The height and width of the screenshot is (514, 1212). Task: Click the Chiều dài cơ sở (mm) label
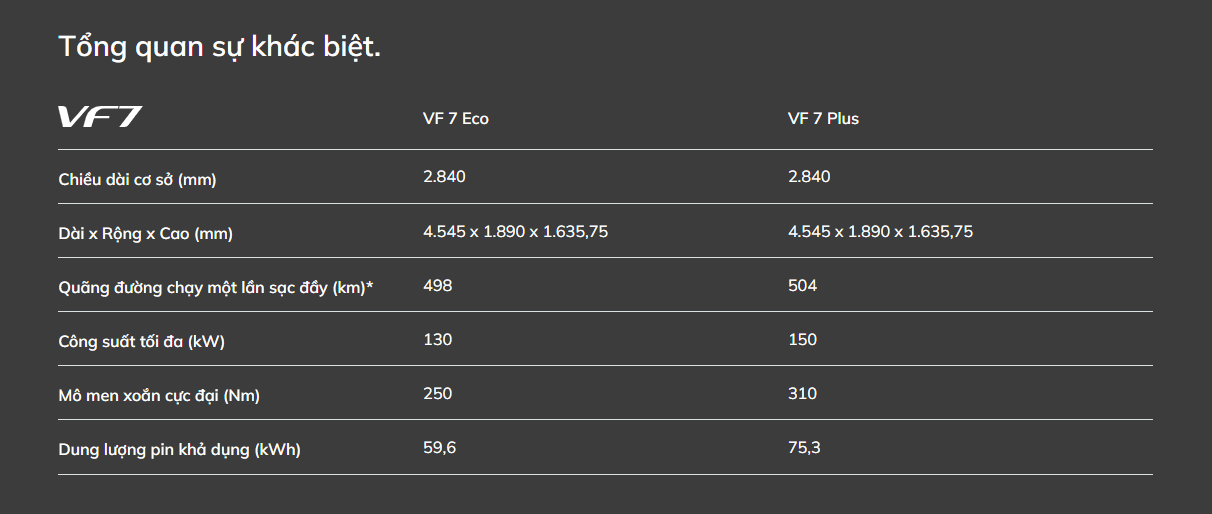pyautogui.click(x=137, y=179)
